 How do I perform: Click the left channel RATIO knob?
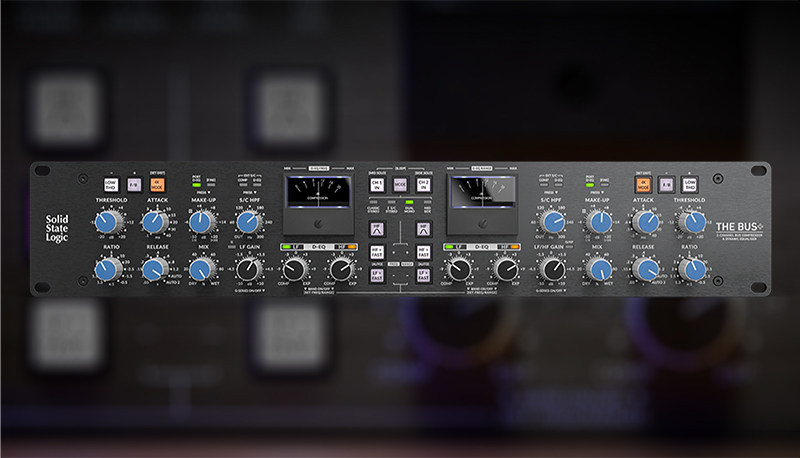[108, 269]
